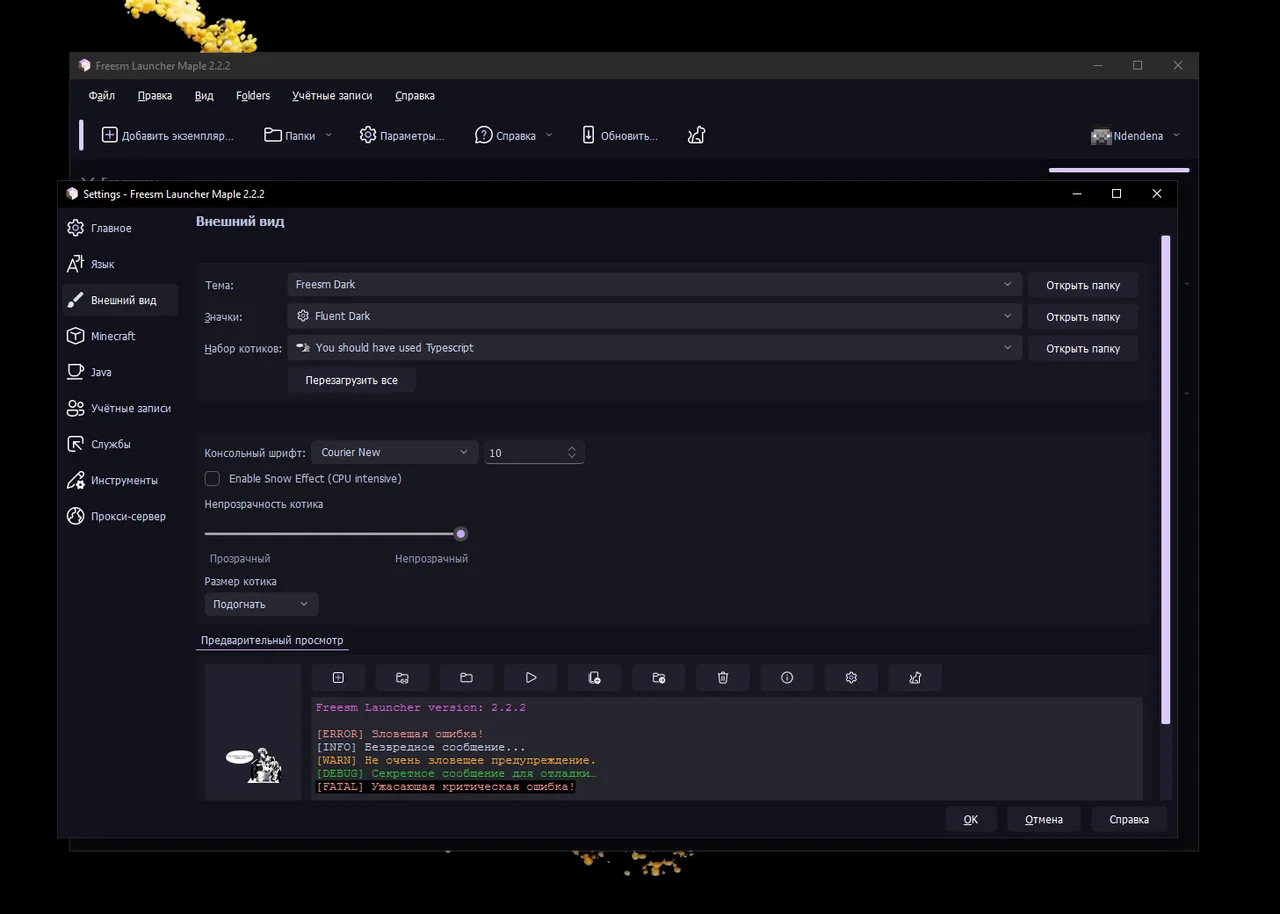The width and height of the screenshot is (1280, 914).
Task: Toggle the cat icon in the main window toolbar
Action: click(697, 135)
